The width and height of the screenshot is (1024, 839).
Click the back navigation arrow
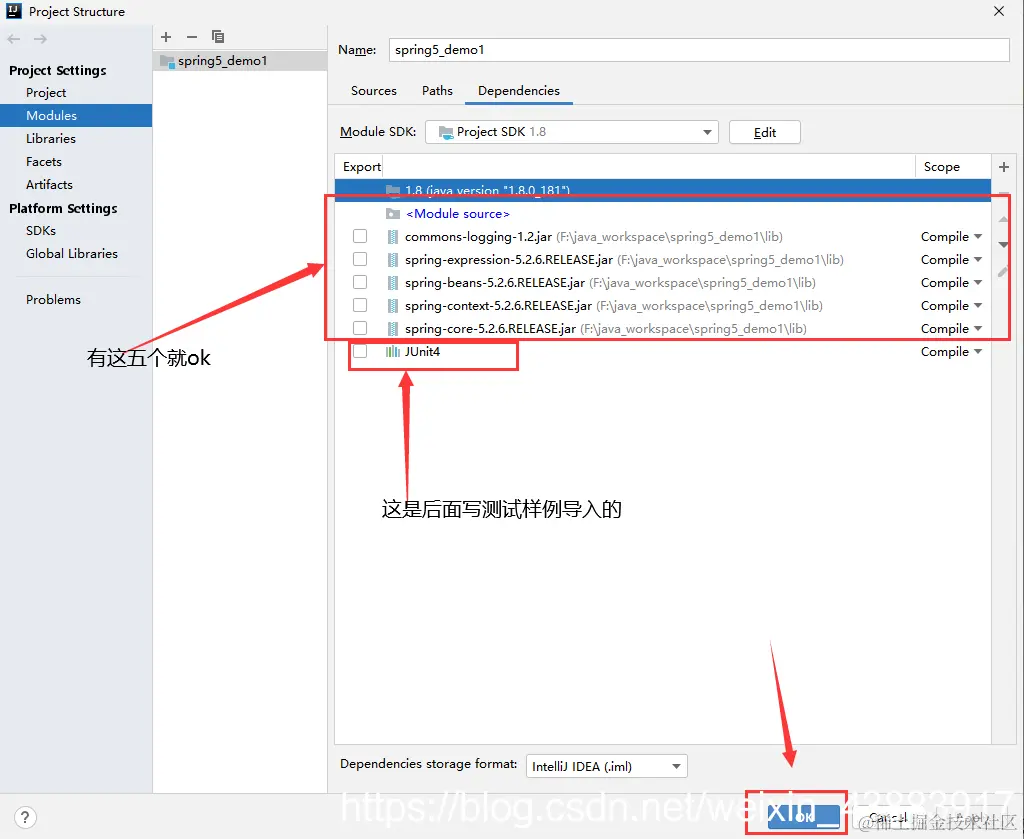14,39
